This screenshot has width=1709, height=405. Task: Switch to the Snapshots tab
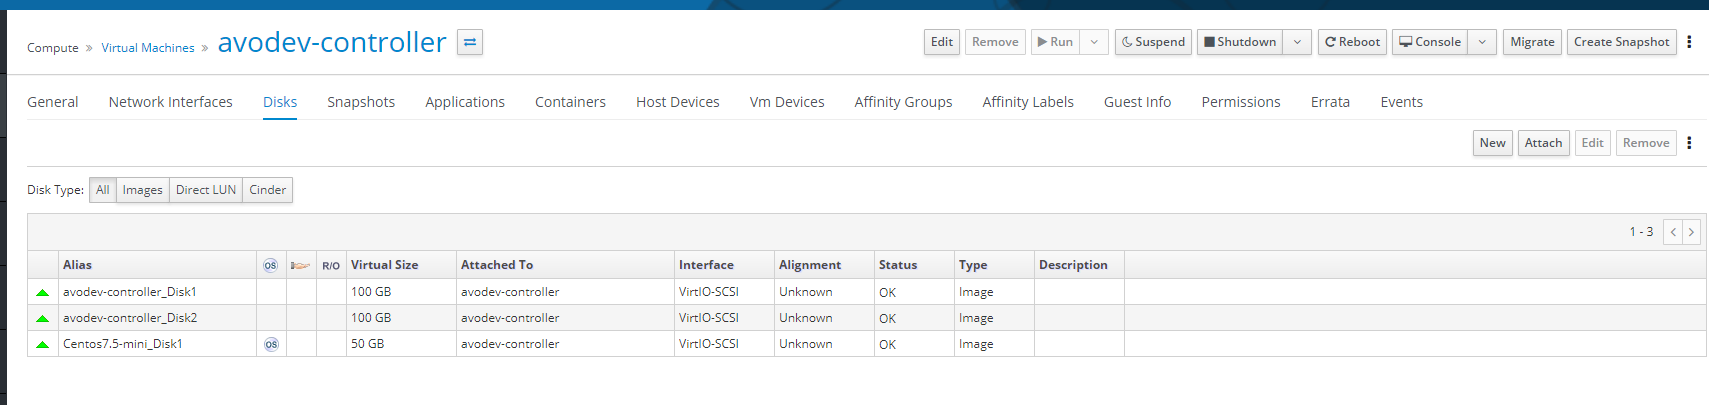(361, 102)
